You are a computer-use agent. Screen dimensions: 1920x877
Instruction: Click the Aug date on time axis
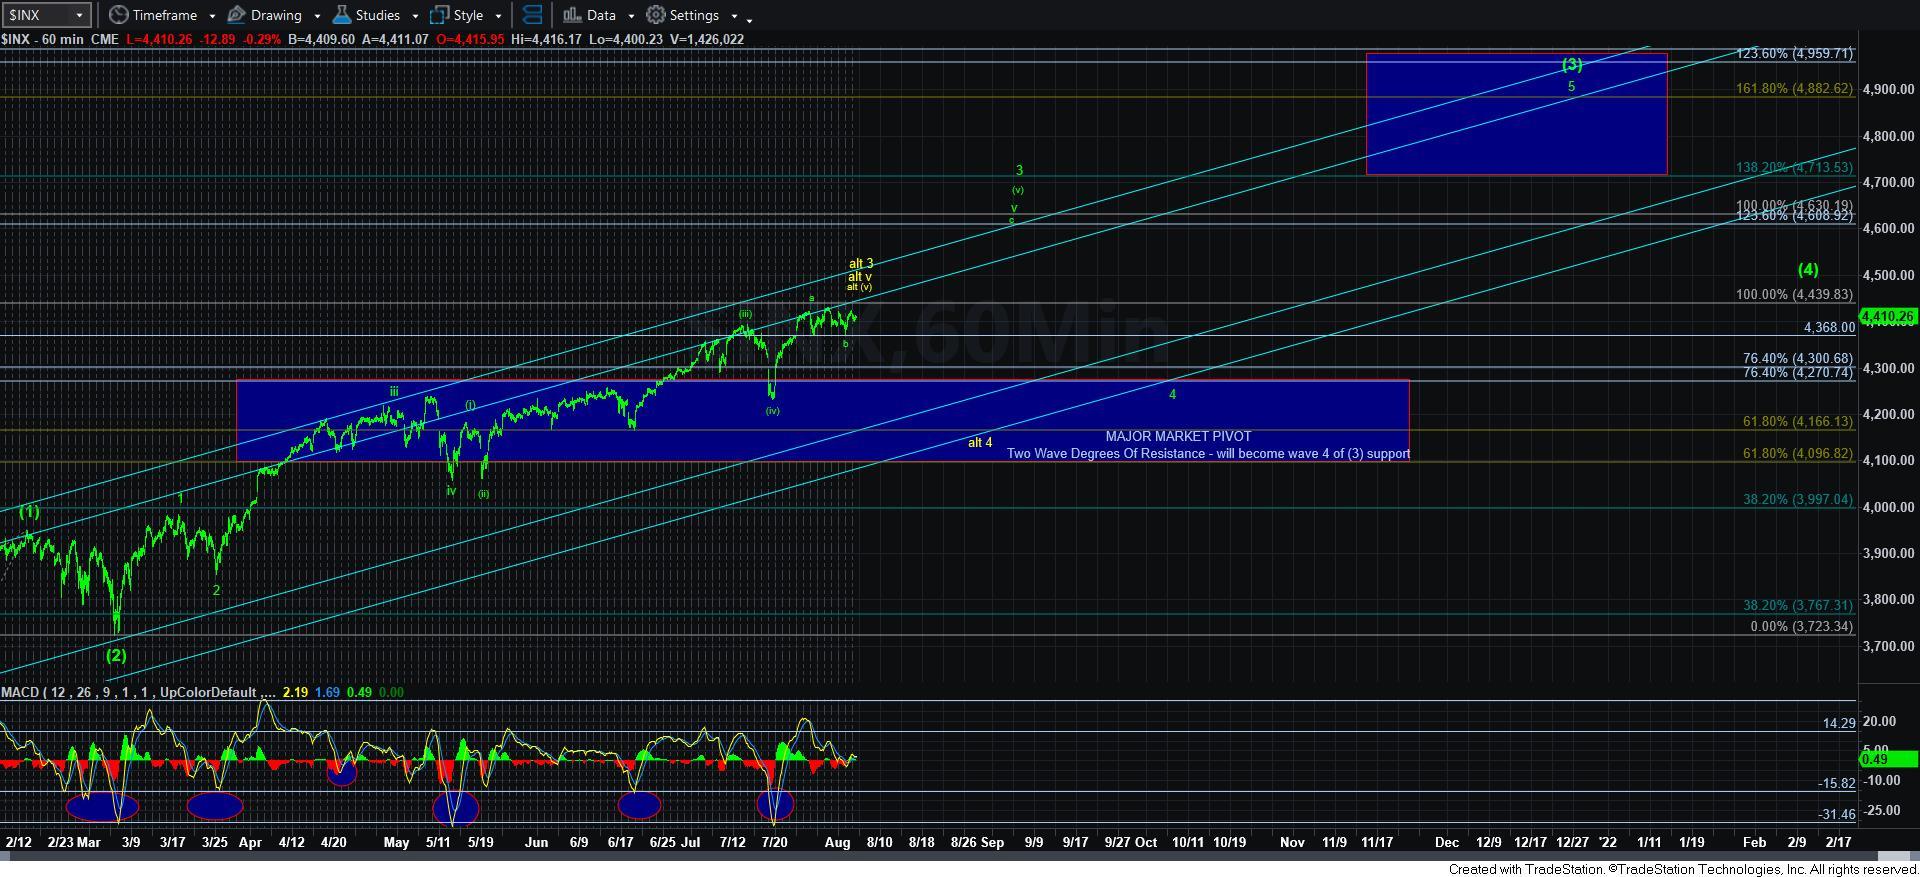click(x=838, y=842)
